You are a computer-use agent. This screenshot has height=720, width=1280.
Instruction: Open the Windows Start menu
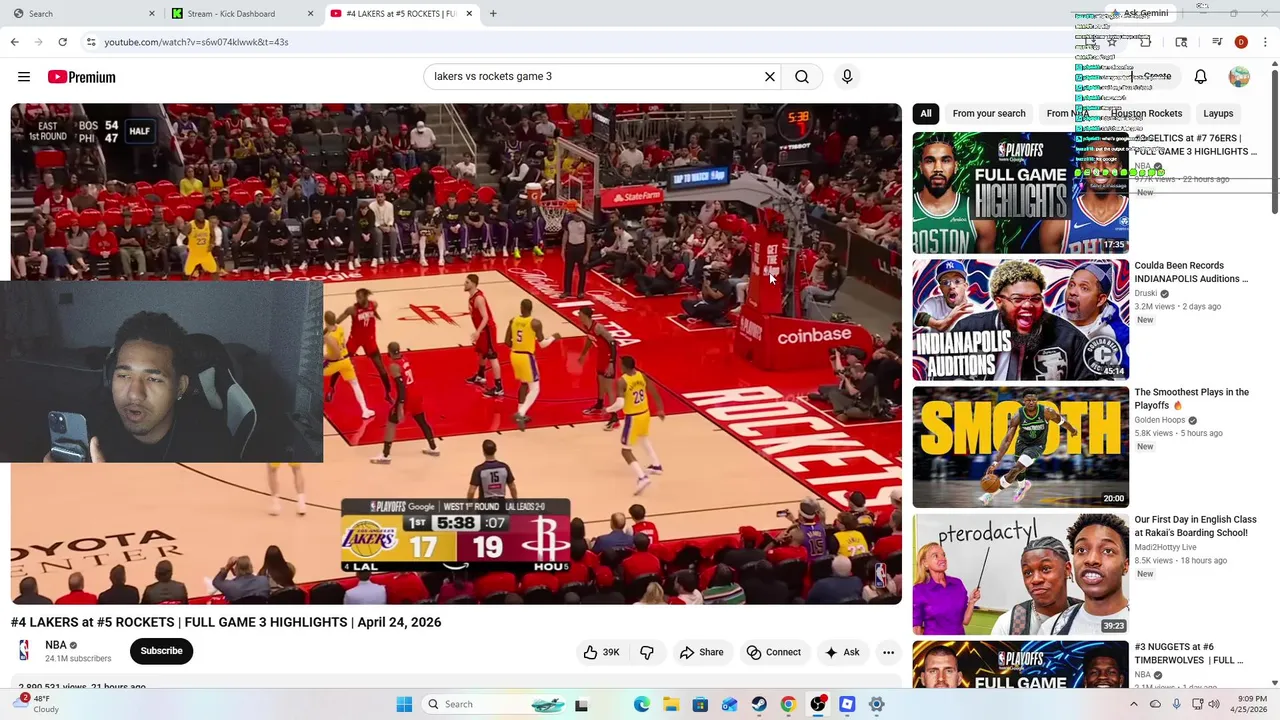[x=404, y=704]
